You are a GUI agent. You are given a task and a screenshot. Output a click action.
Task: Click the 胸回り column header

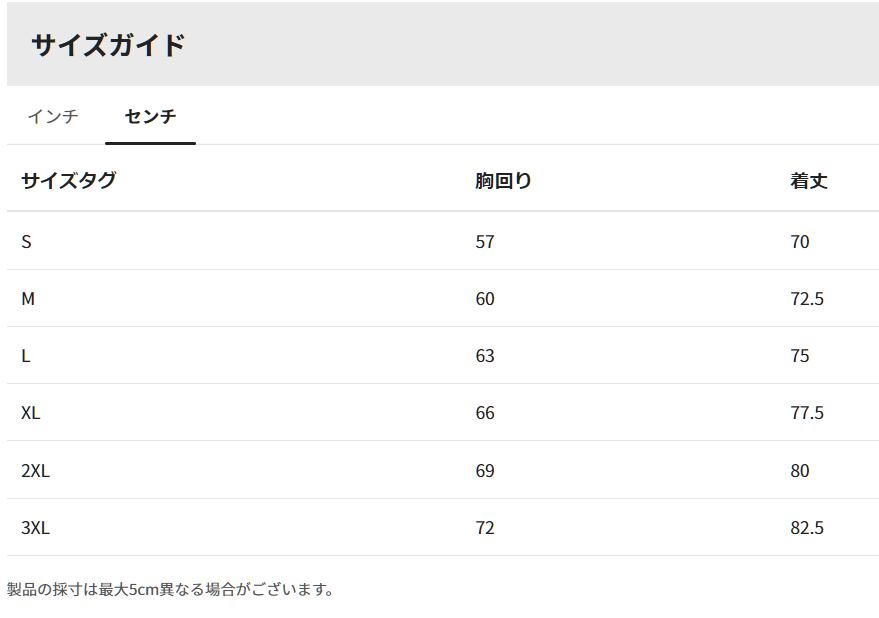(503, 181)
